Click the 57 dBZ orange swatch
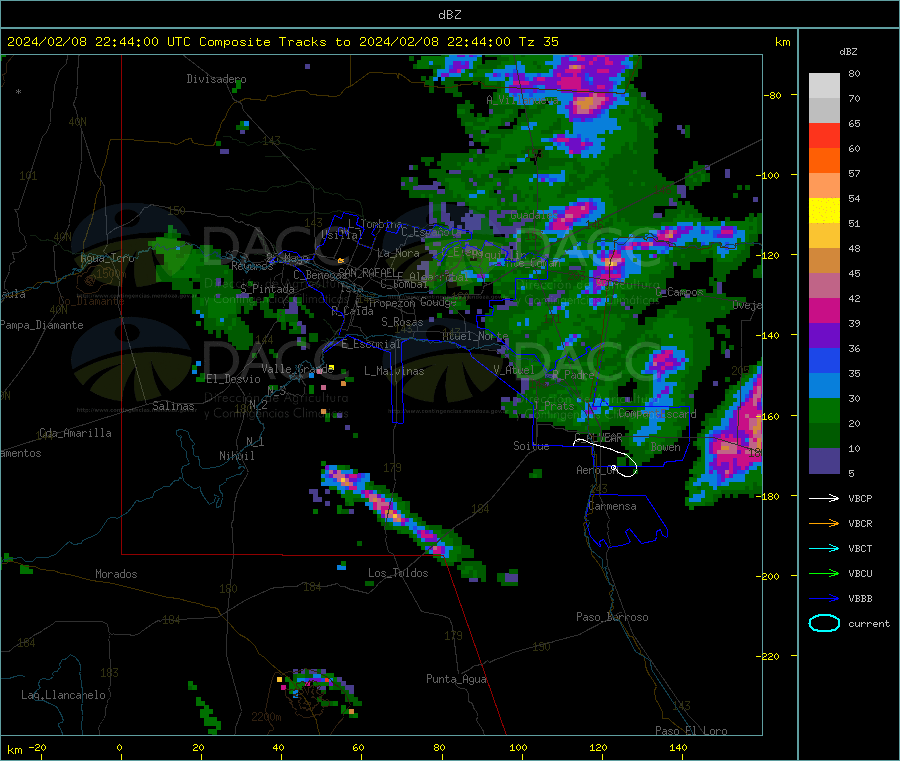This screenshot has width=900, height=761. [x=824, y=161]
